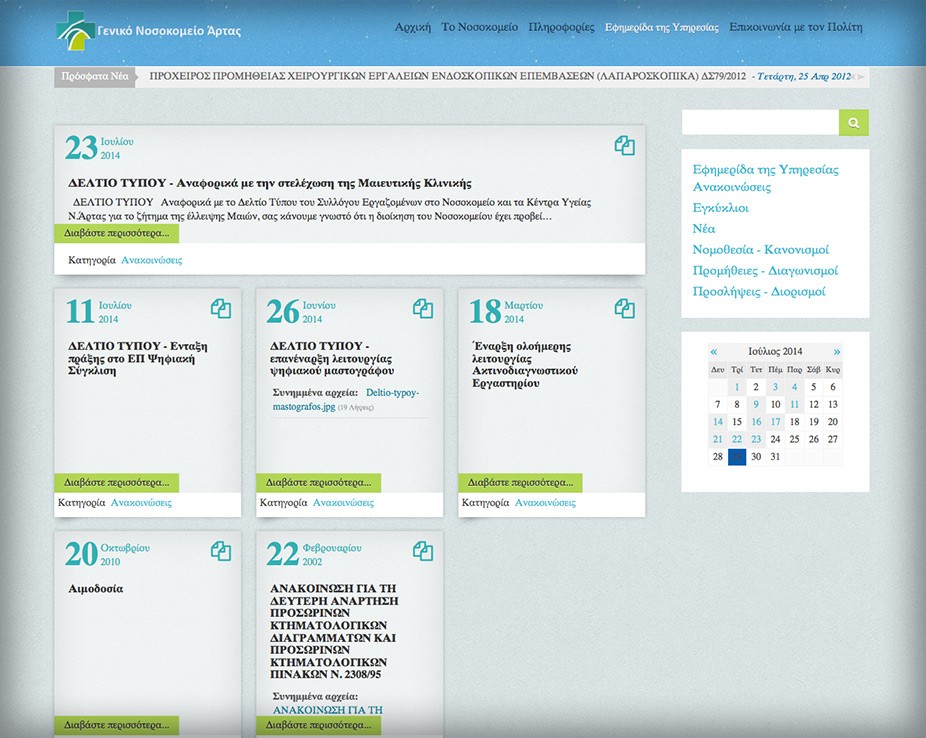Image resolution: width=926 pixels, height=738 pixels.
Task: Click the ticker date Τετάρτη, 25 Απρ 2012
Action: pos(804,76)
